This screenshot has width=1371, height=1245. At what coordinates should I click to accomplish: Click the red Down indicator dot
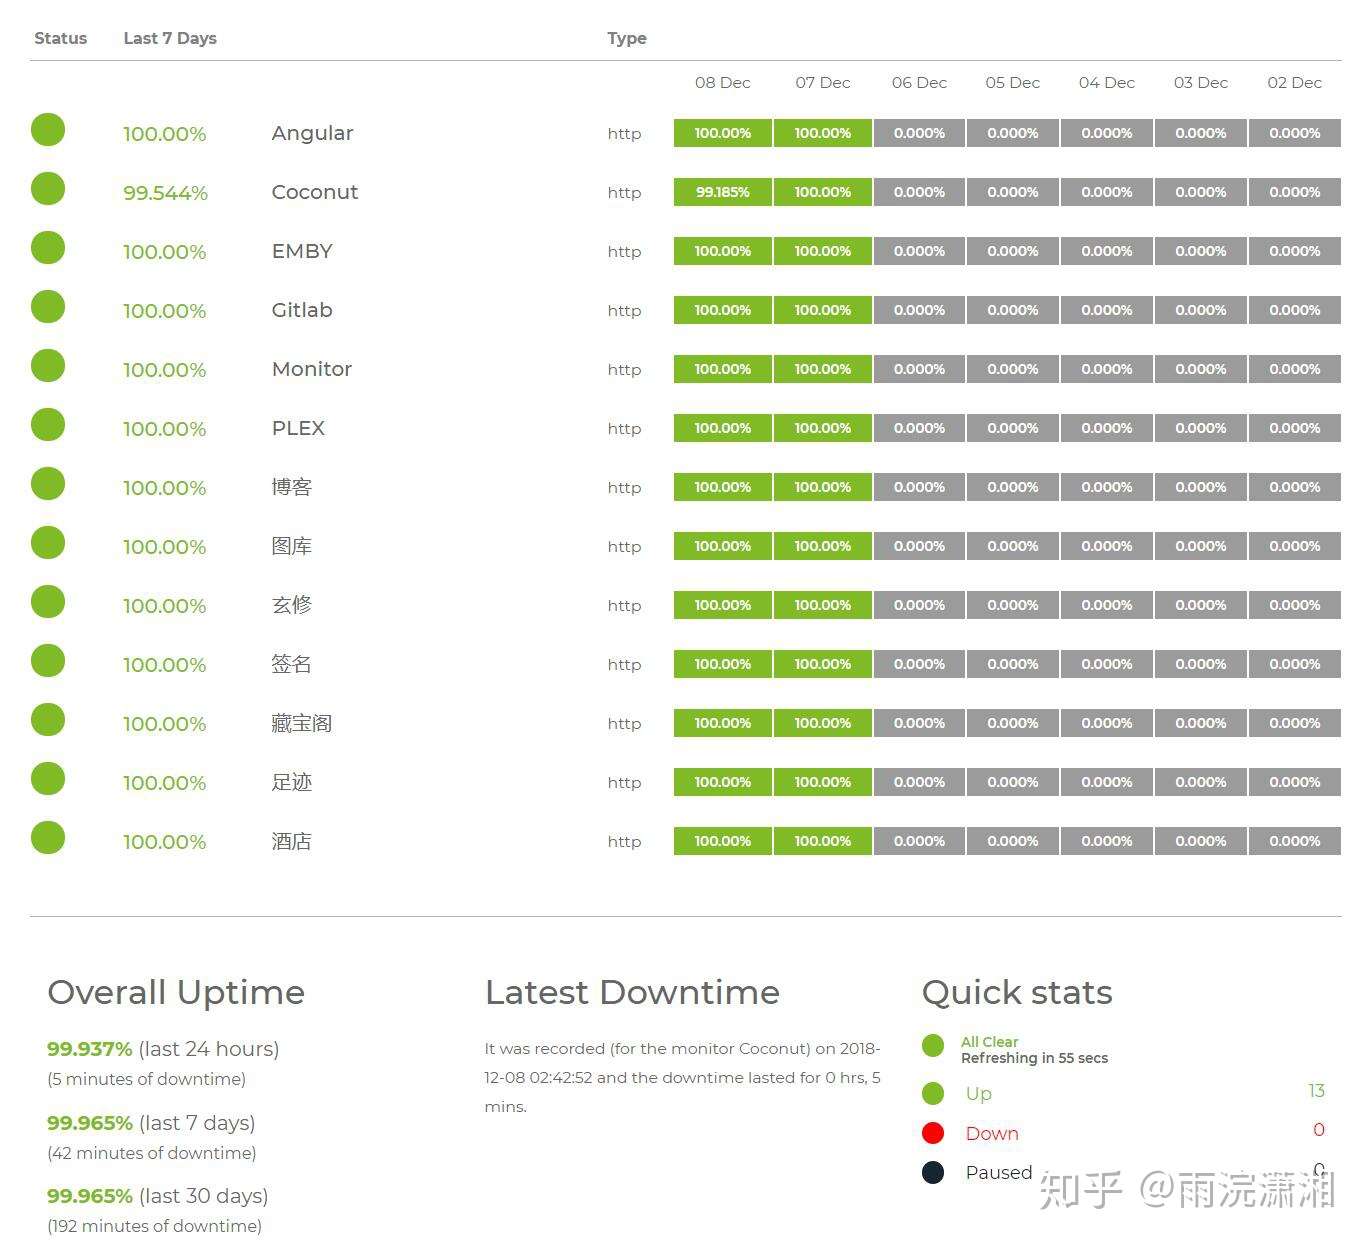click(x=933, y=1133)
